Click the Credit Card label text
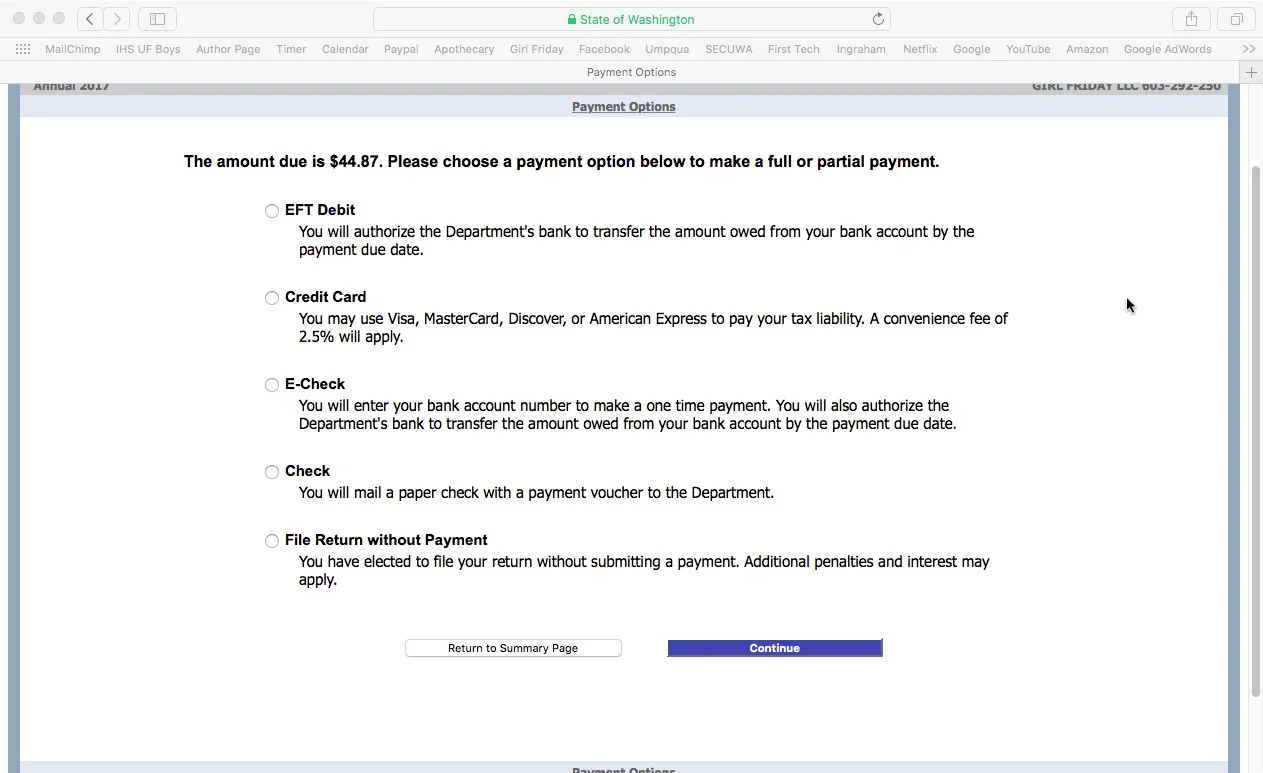Viewport: 1263px width, 773px height. pyautogui.click(x=326, y=297)
